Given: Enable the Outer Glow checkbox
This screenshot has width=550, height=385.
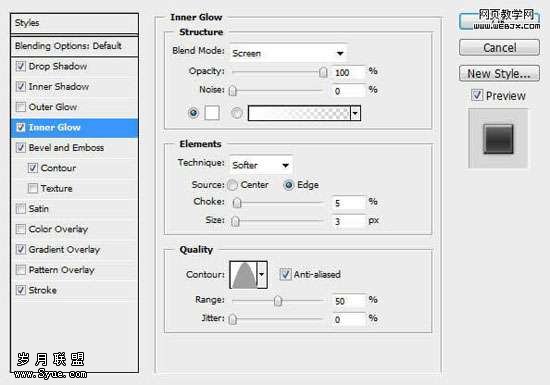Looking at the screenshot, I should [x=21, y=107].
